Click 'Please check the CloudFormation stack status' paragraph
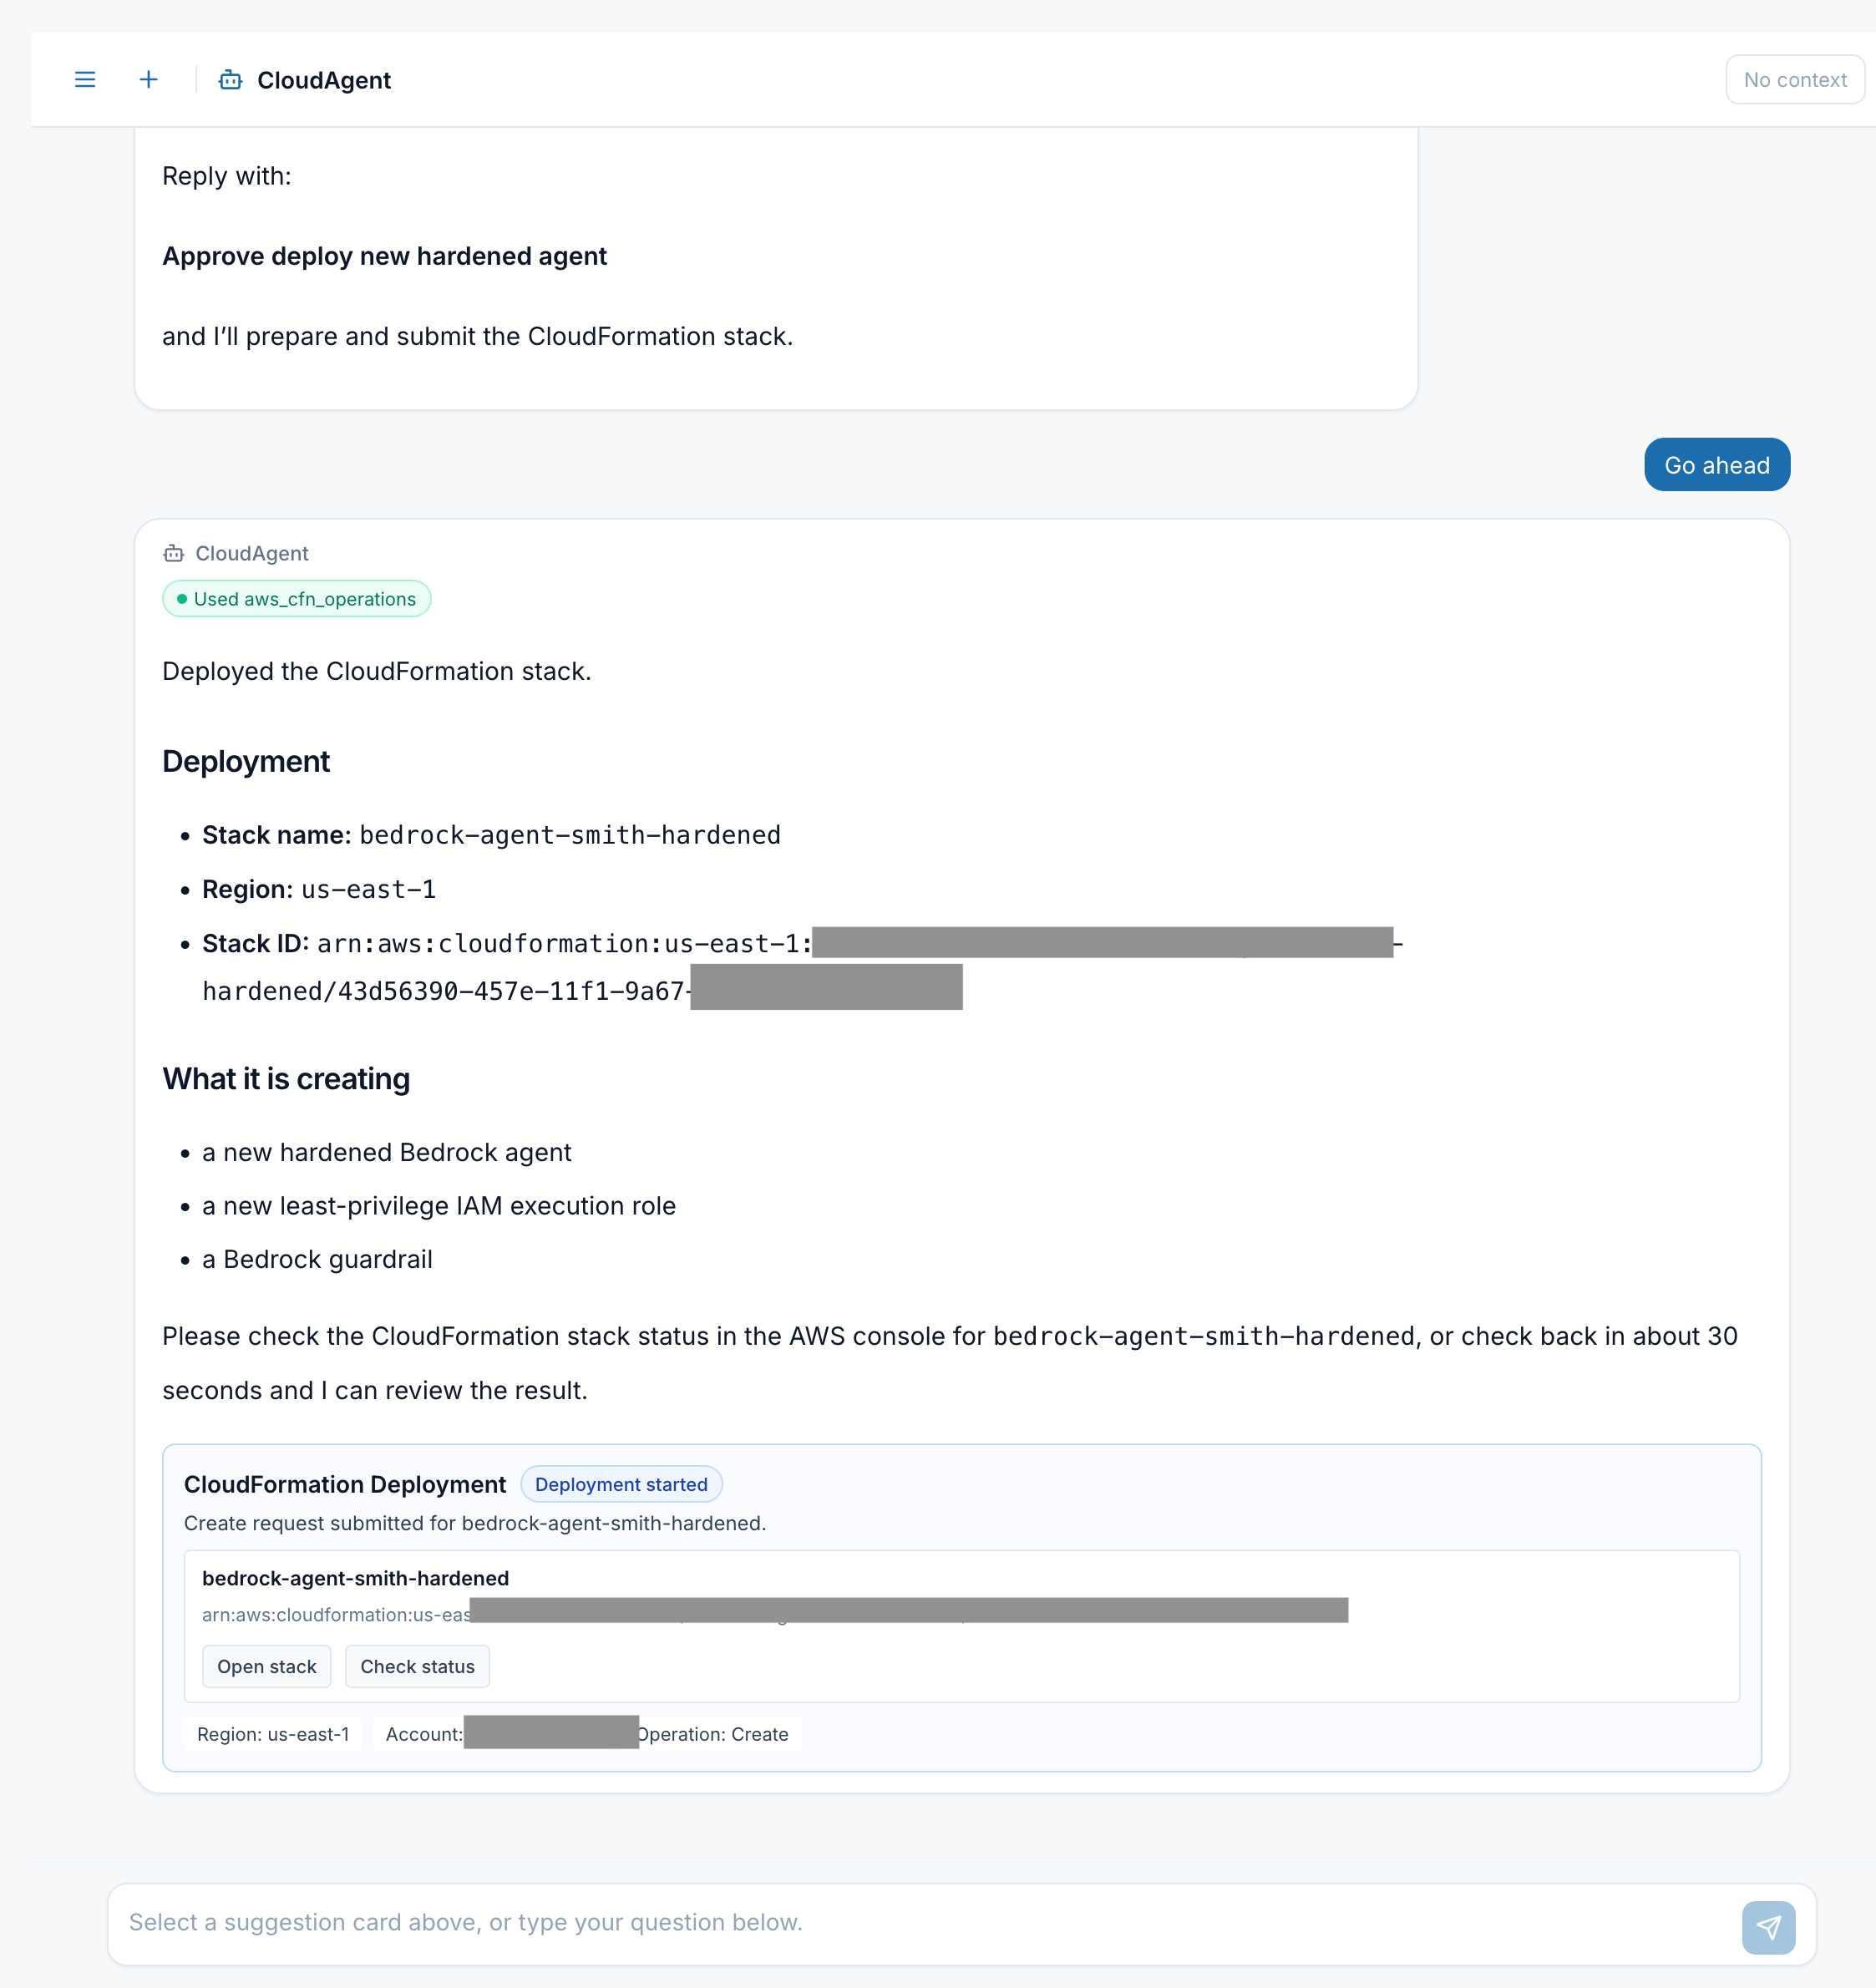 950,1363
